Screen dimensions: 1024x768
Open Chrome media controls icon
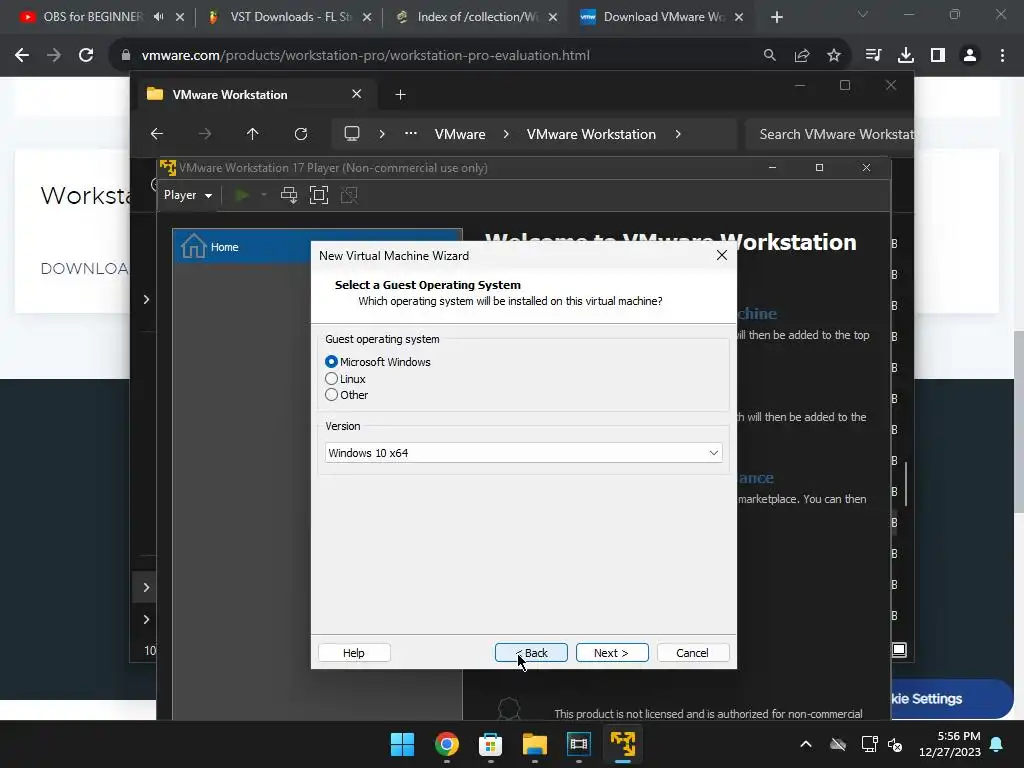873,56
